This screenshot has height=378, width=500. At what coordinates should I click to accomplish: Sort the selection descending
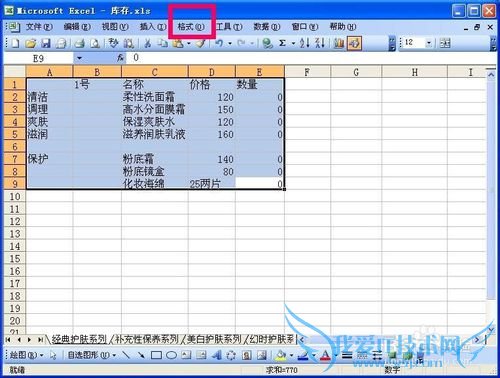(320, 43)
